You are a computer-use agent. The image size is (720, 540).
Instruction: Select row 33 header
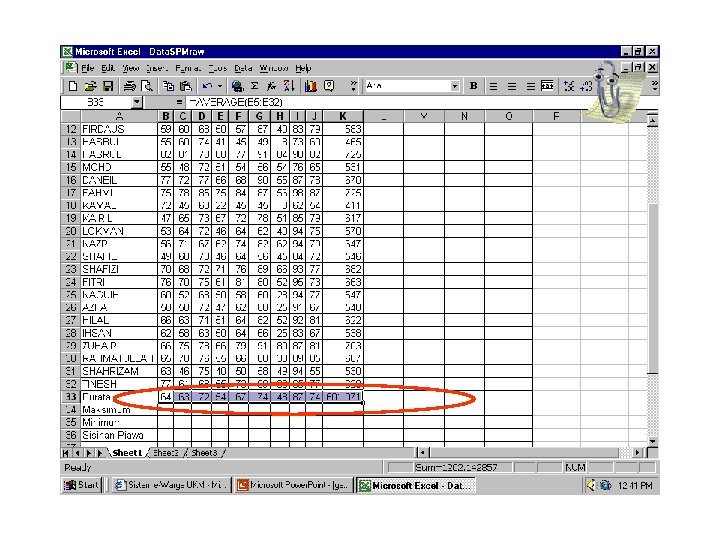(71, 397)
